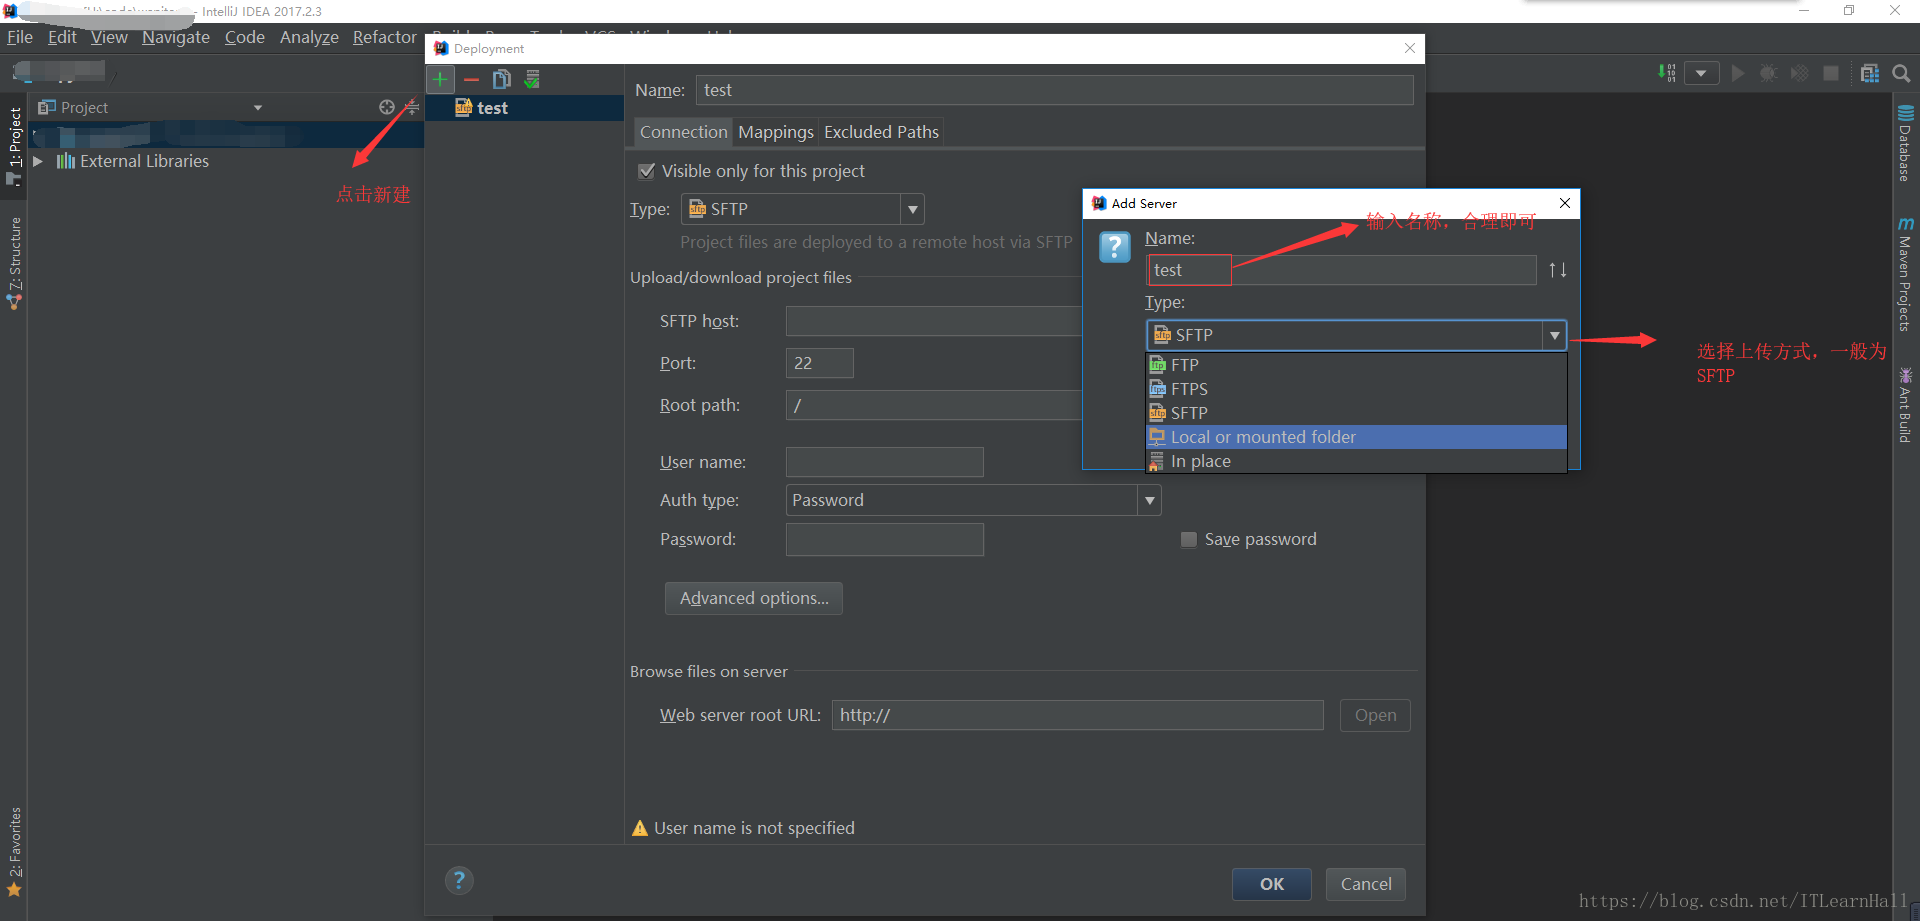Open the Project Structure toolbar icon

pos(1869,74)
